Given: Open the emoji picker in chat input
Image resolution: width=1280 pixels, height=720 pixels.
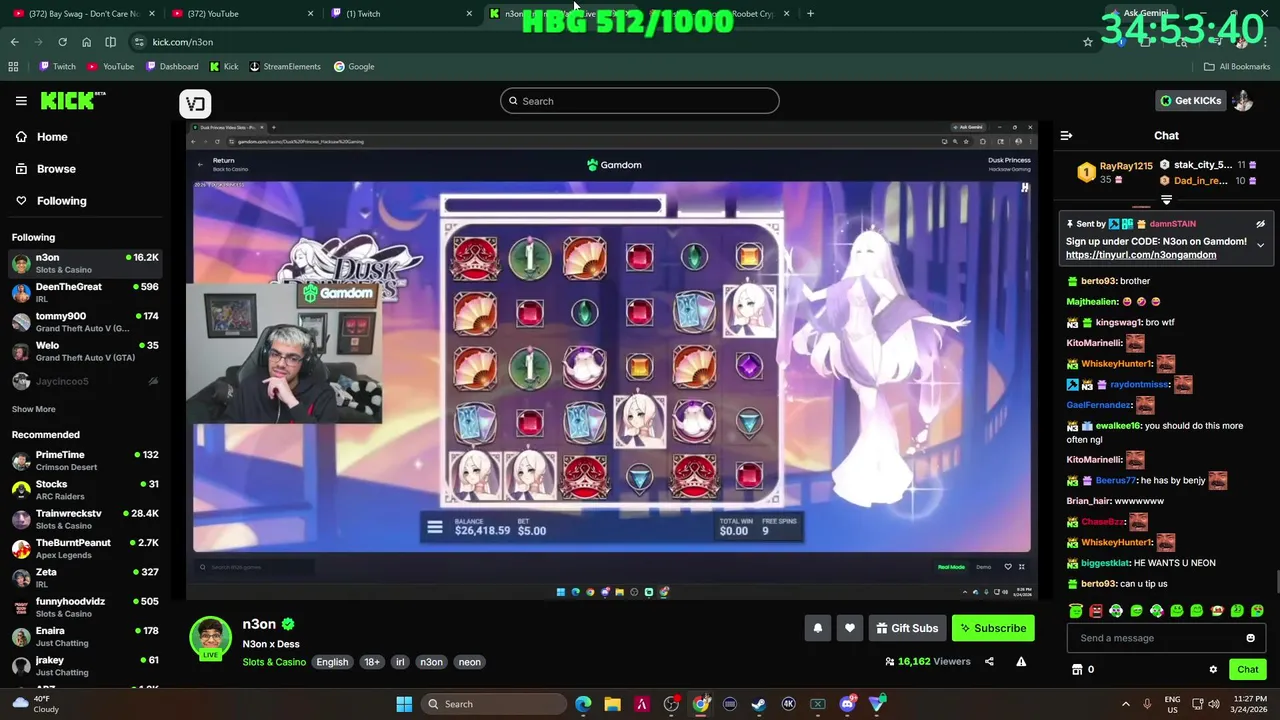Looking at the screenshot, I should point(1250,638).
